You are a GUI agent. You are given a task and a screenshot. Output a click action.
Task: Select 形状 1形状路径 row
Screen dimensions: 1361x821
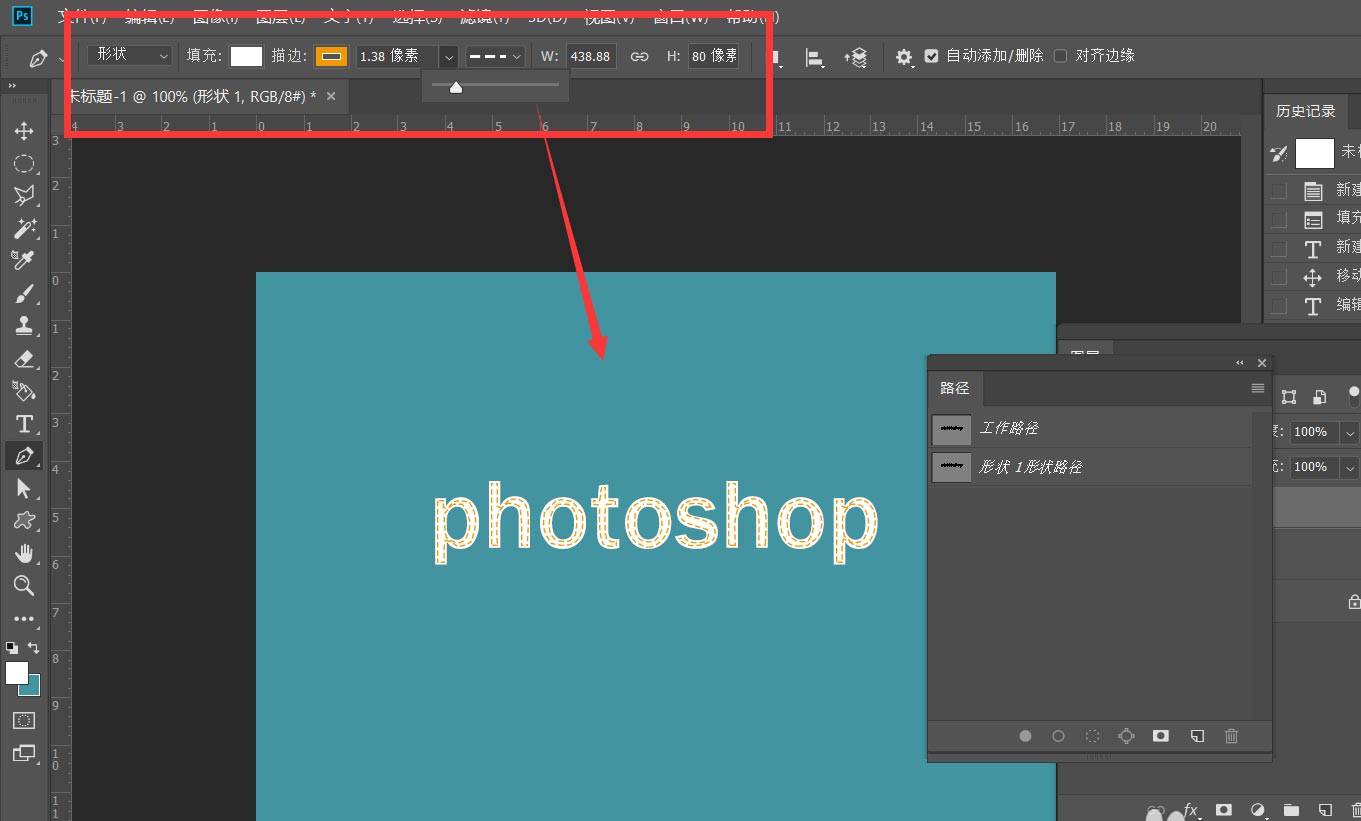point(1090,467)
